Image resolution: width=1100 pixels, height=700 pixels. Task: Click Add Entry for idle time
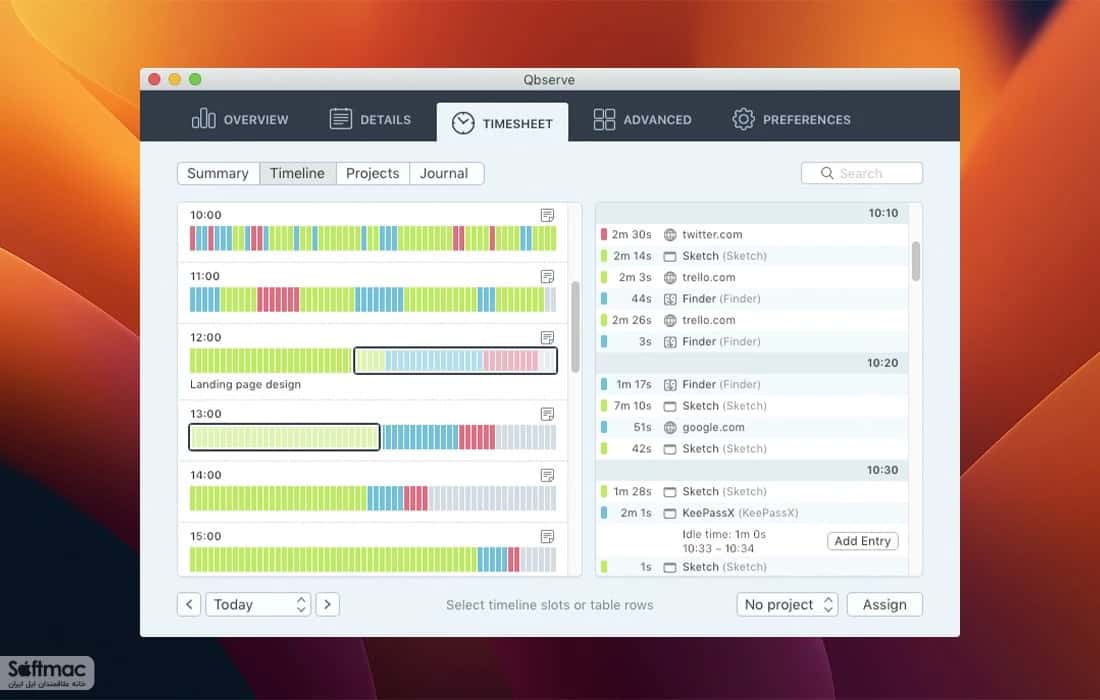pyautogui.click(x=862, y=541)
